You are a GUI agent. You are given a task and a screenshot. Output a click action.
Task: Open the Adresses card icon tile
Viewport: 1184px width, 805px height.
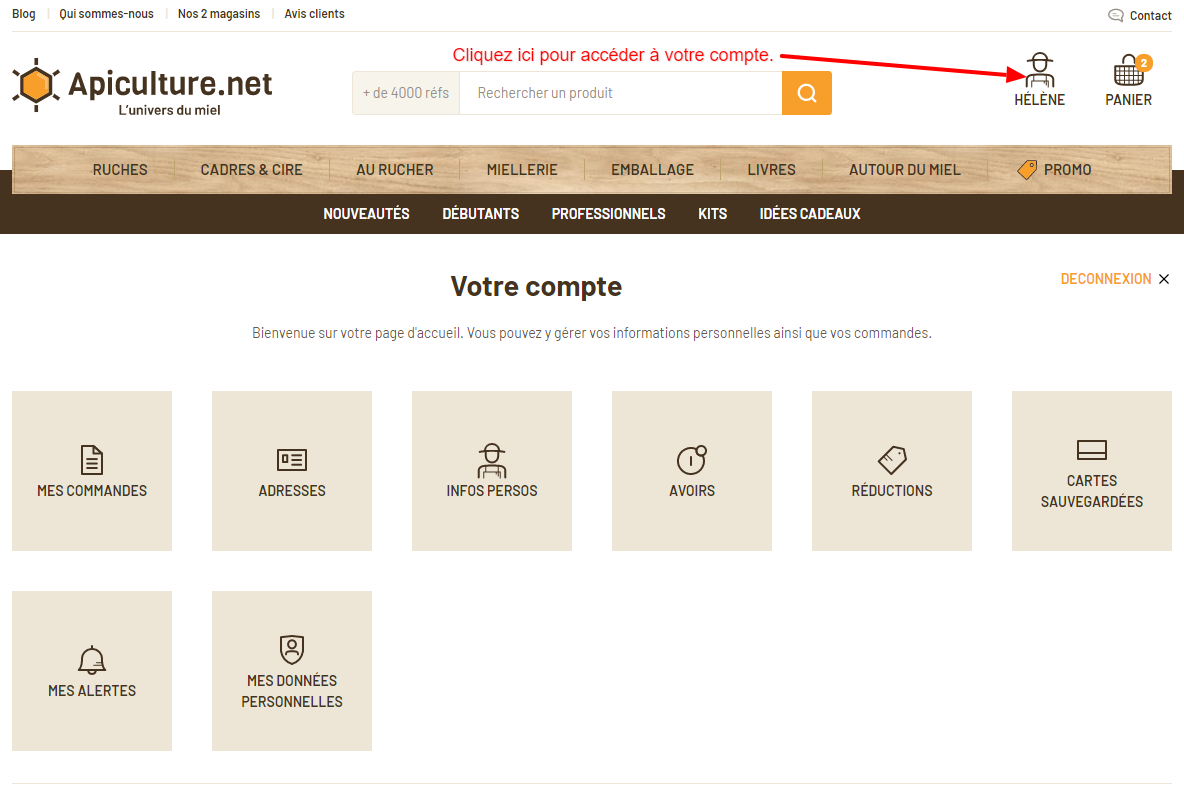292,460
